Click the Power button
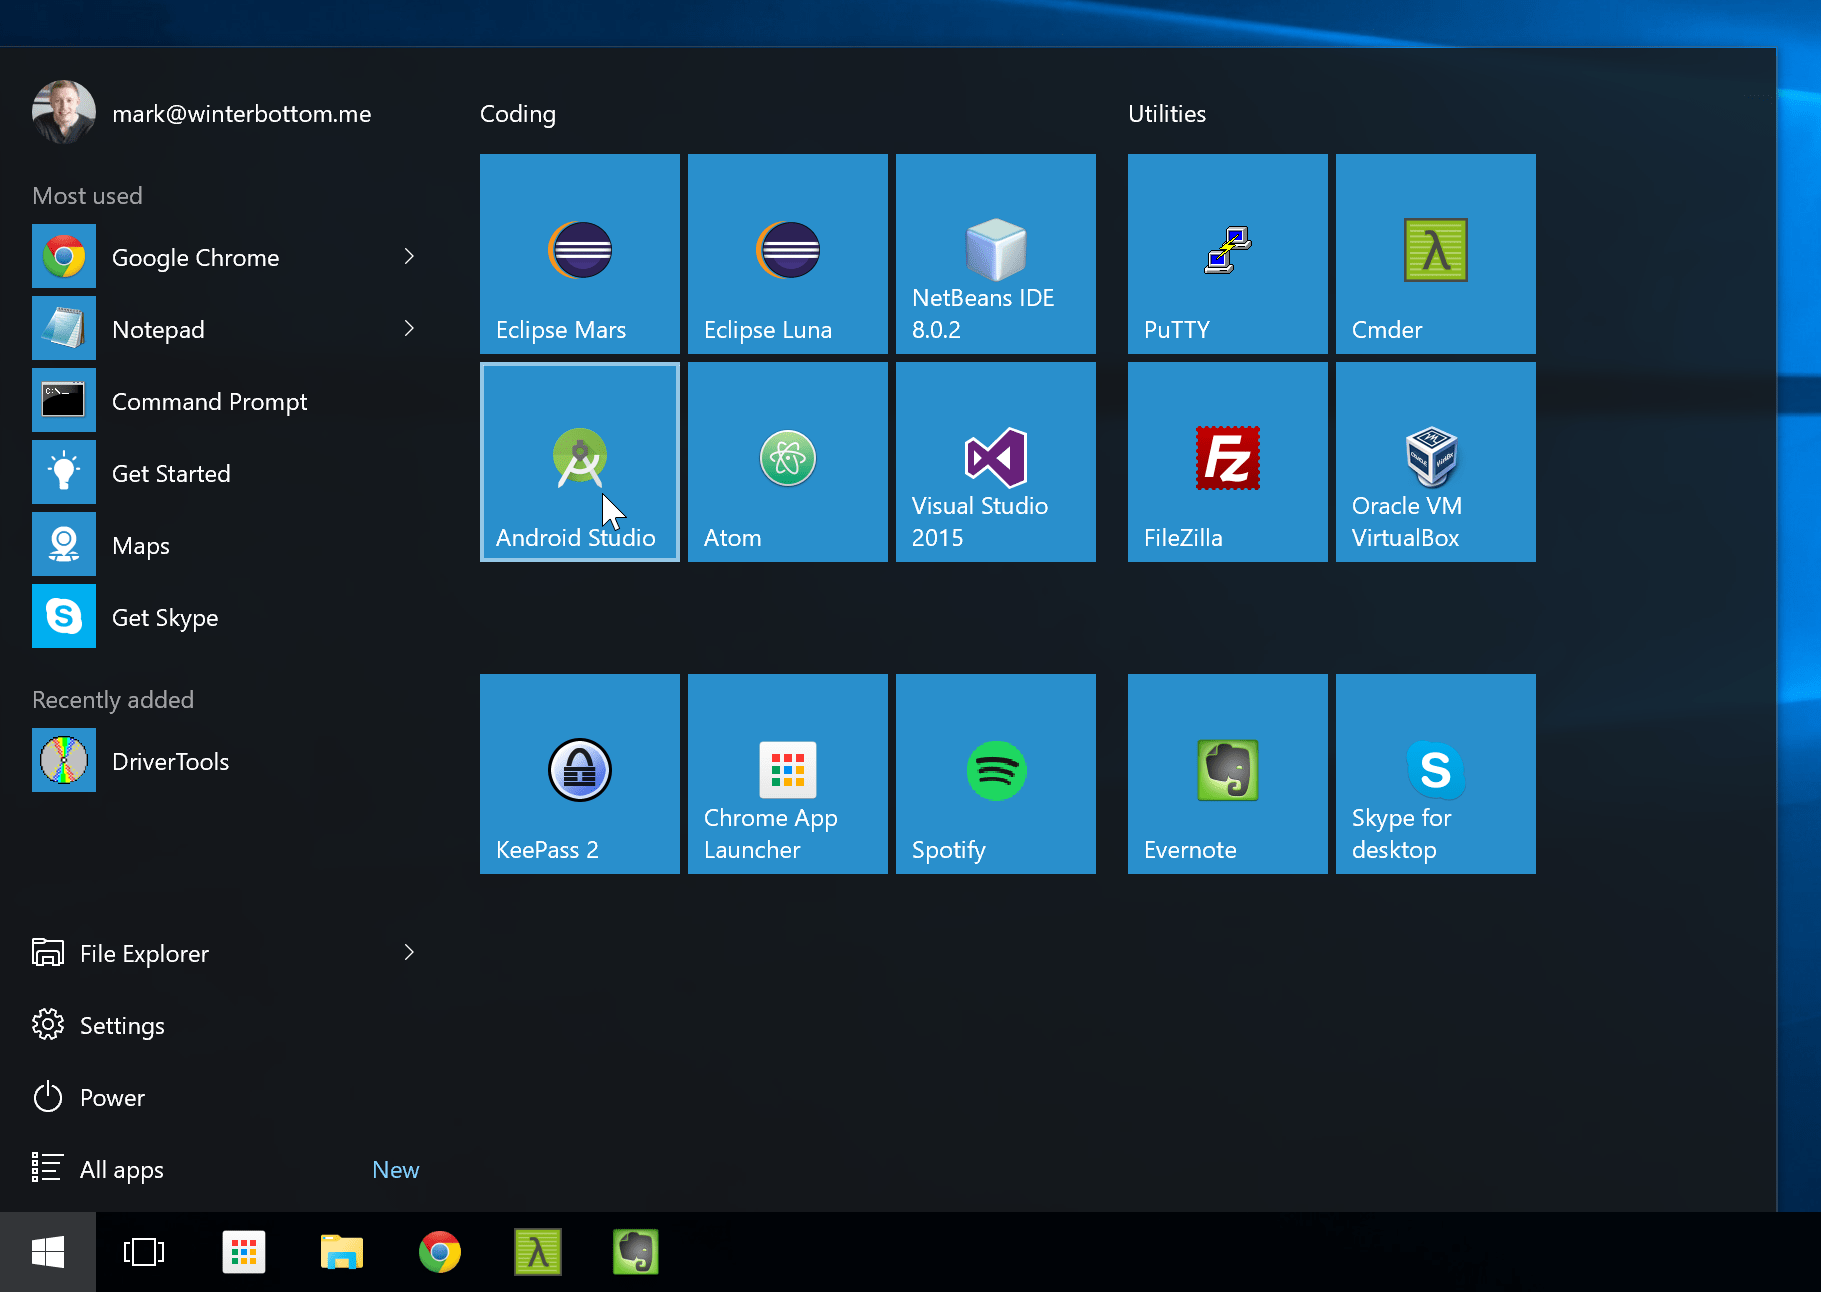The image size is (1821, 1292). (x=111, y=1097)
